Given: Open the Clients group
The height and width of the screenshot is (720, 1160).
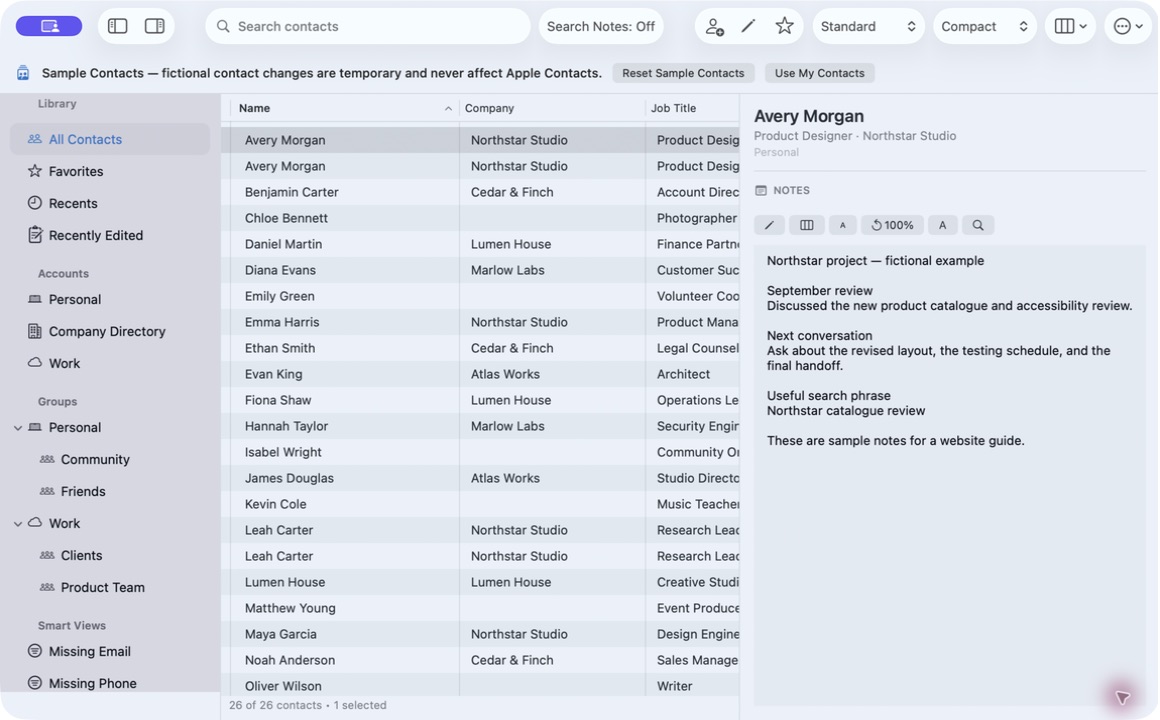Looking at the screenshot, I should pyautogui.click(x=109, y=555).
